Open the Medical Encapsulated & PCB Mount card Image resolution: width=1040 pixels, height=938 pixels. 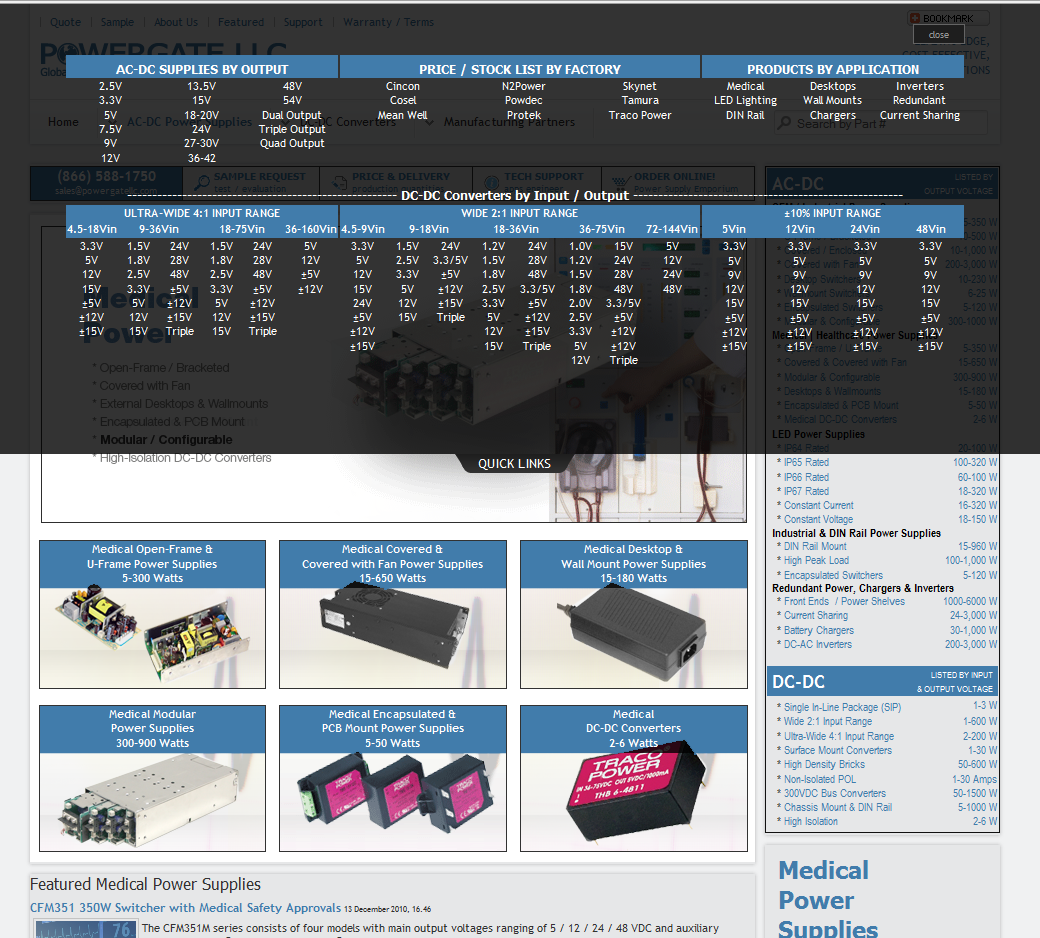click(393, 778)
